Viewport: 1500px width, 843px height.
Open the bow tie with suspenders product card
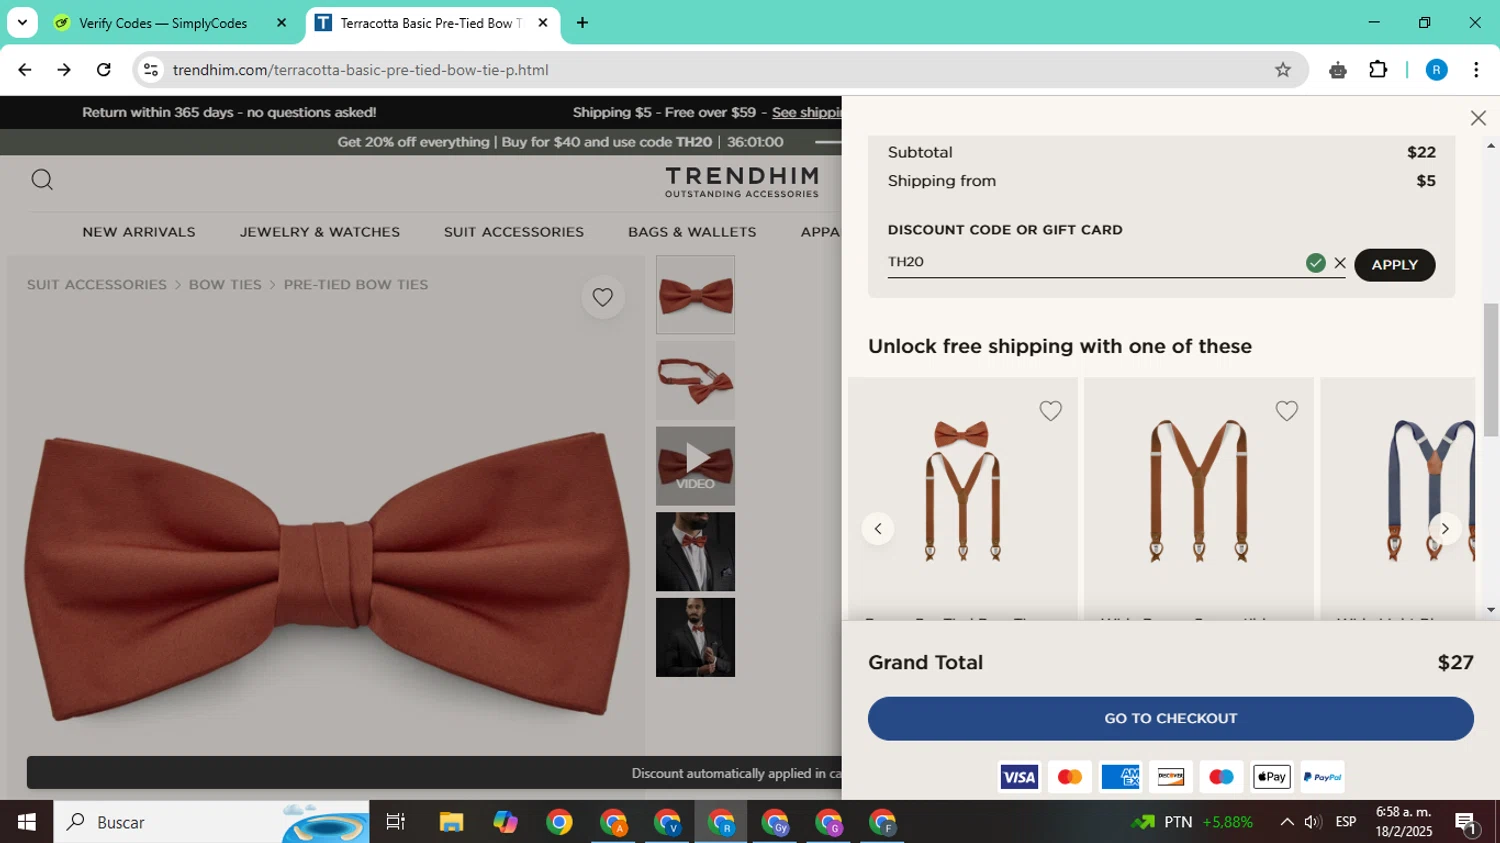(962, 497)
